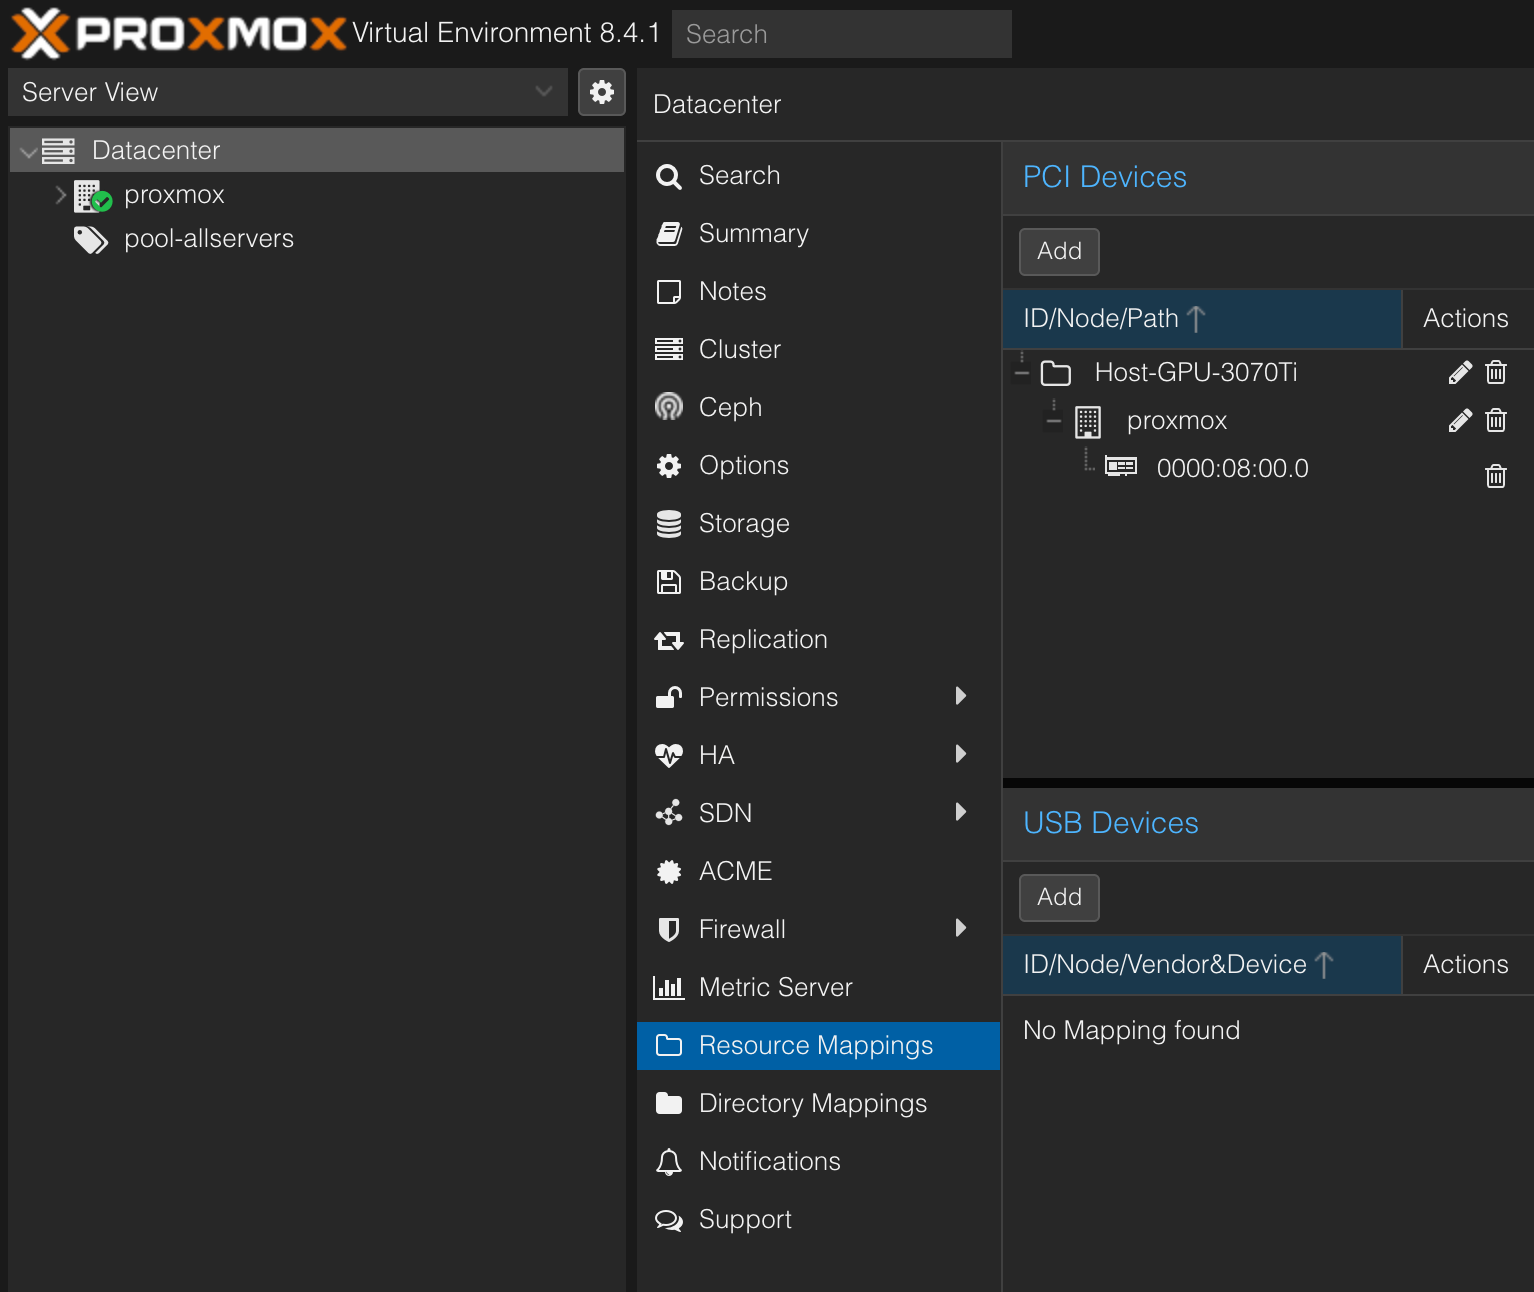Expand the HA submenu arrow

[x=961, y=754]
